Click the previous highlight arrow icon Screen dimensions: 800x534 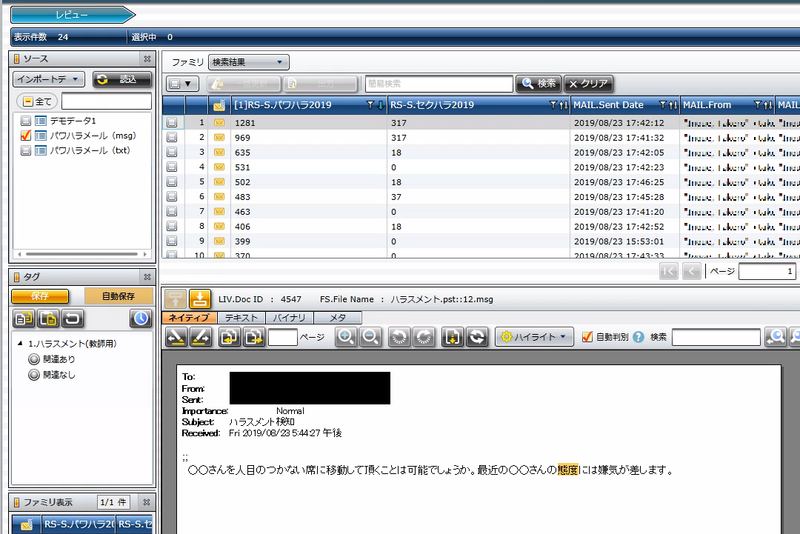177,337
